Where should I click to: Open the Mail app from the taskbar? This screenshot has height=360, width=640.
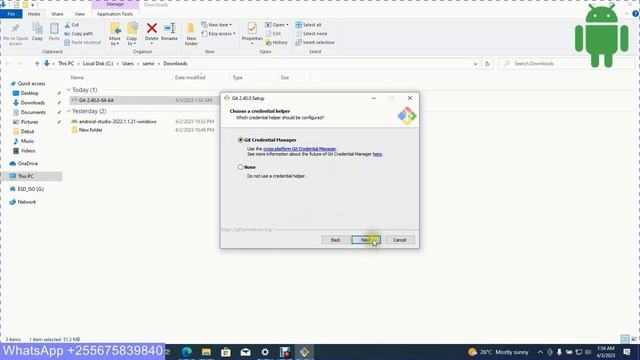245,352
